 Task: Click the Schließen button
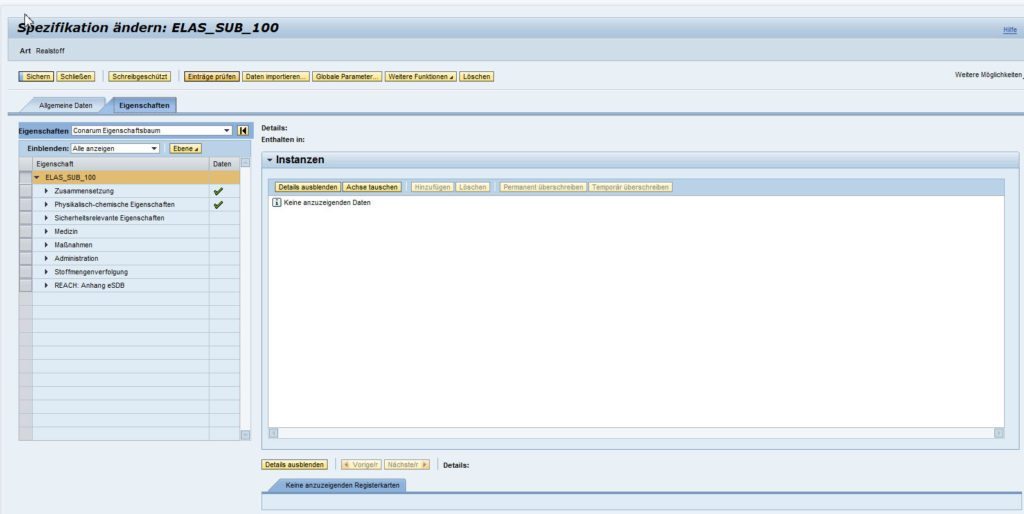76,77
